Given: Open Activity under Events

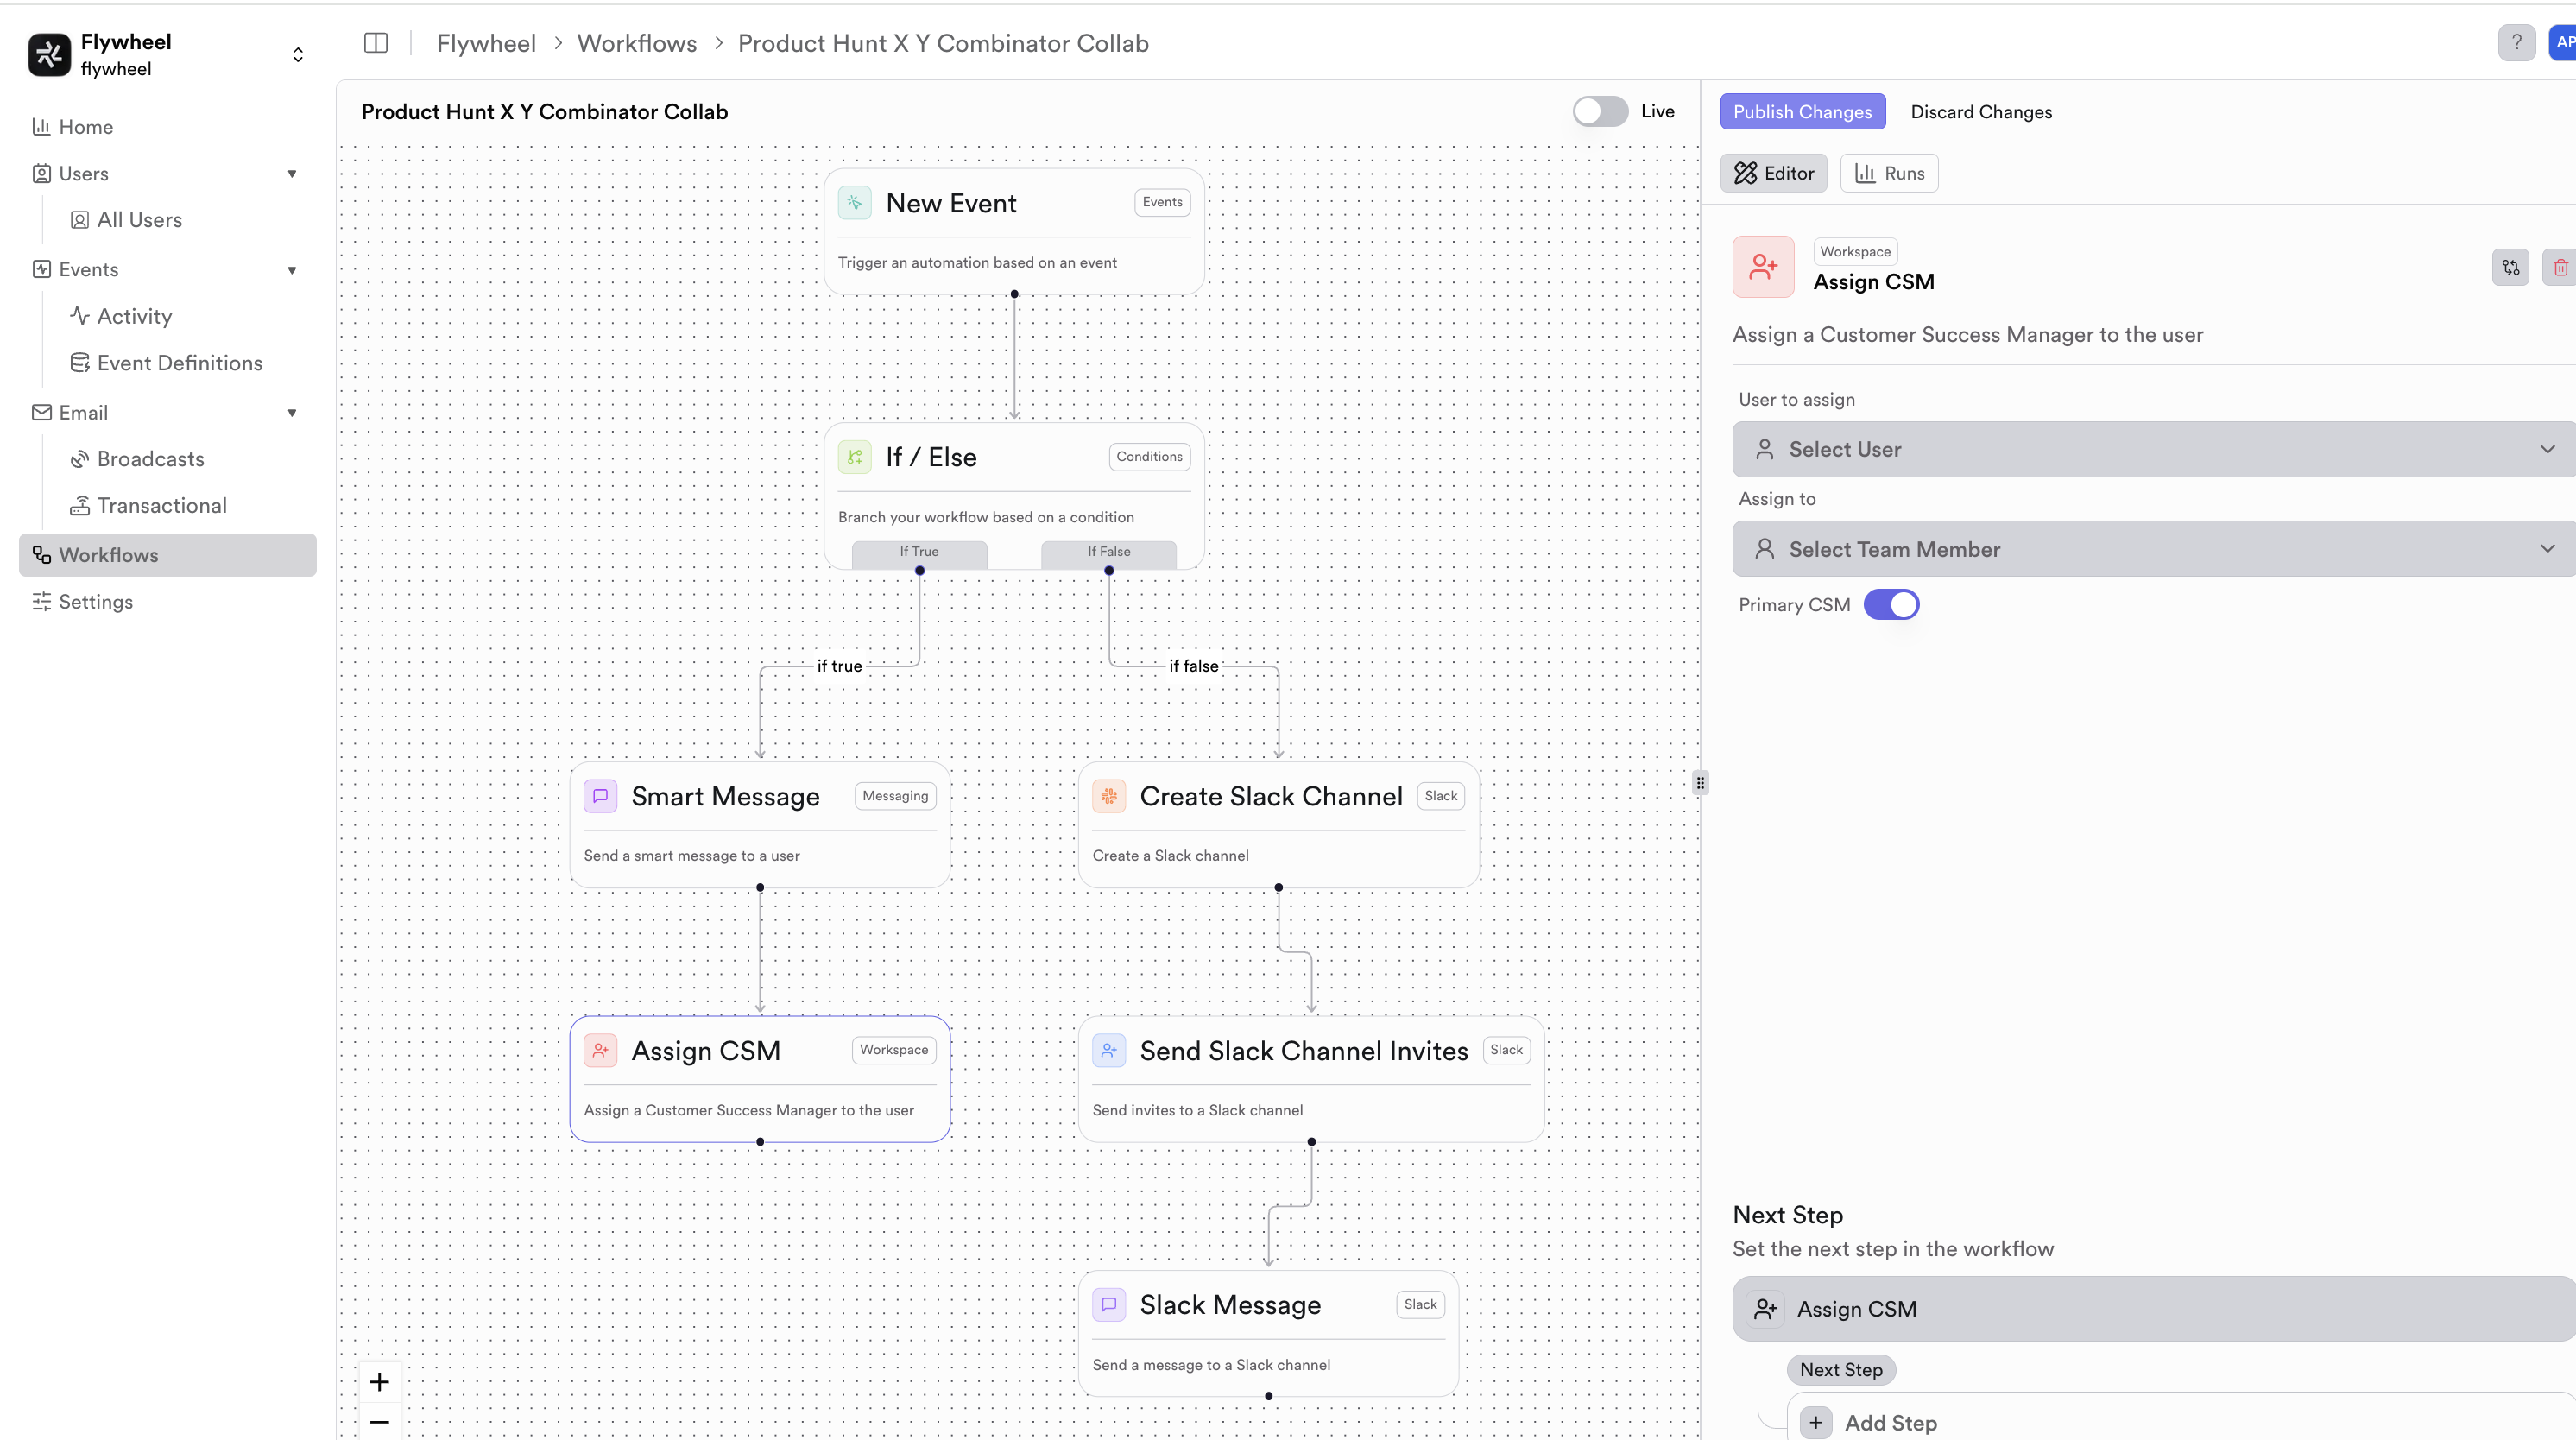Looking at the screenshot, I should click(x=135, y=315).
